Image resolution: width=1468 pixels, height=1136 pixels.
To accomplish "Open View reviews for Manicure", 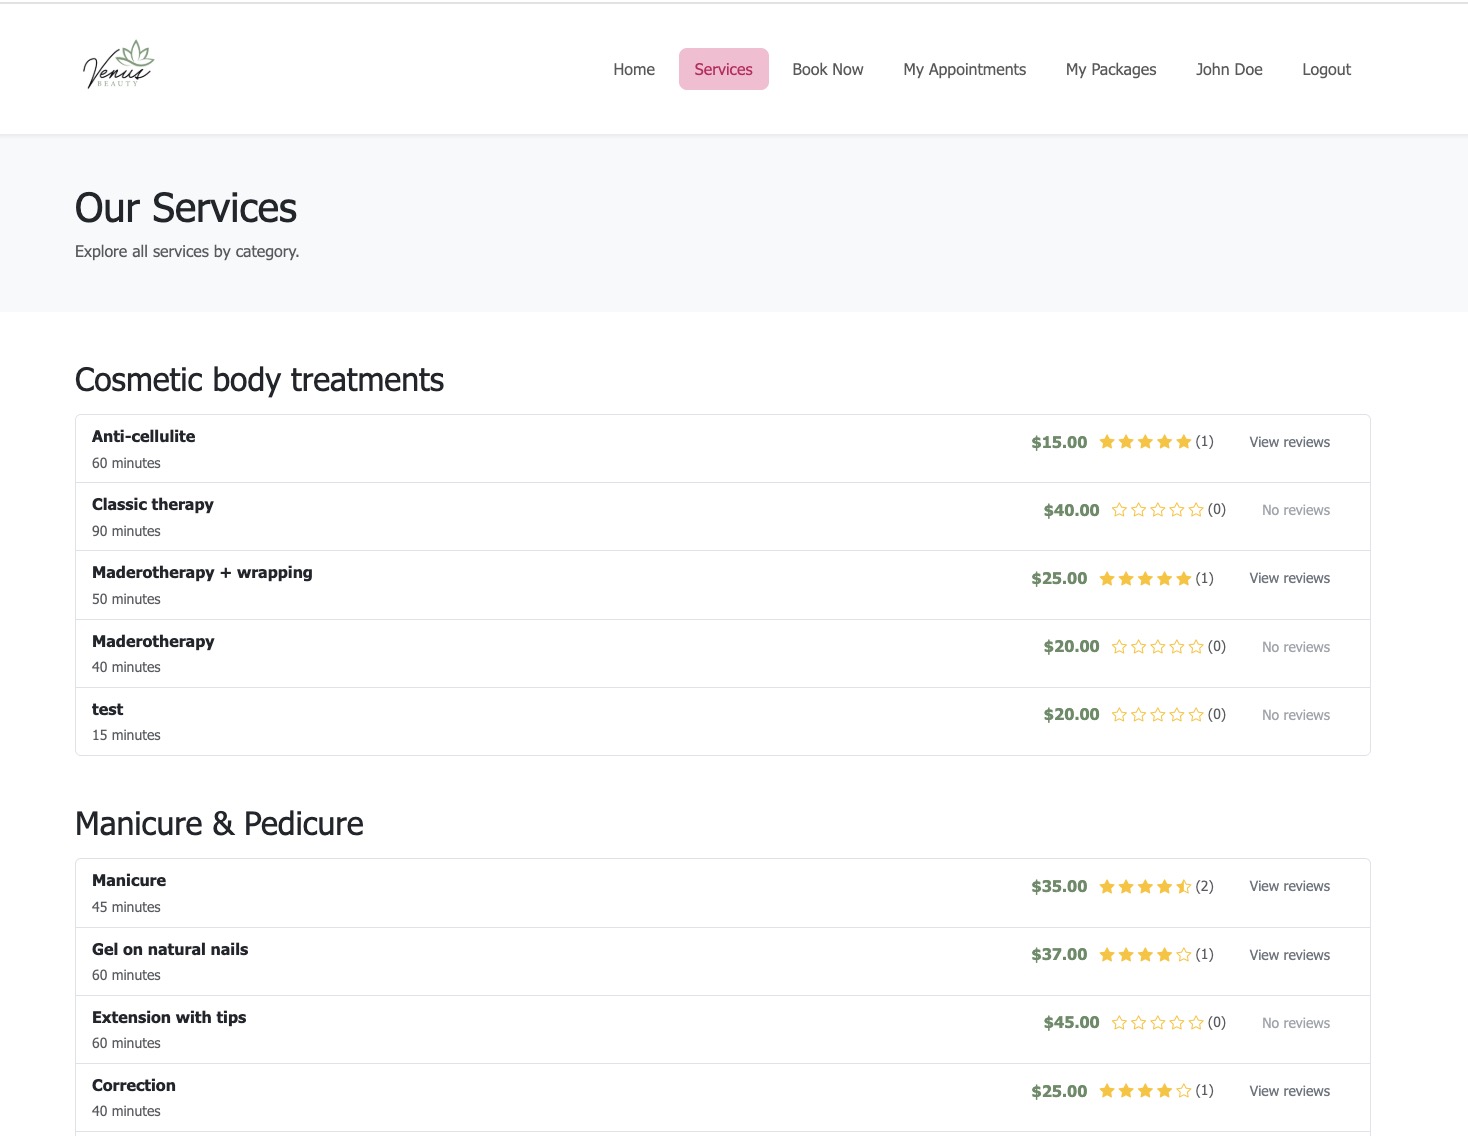I will pos(1289,887).
